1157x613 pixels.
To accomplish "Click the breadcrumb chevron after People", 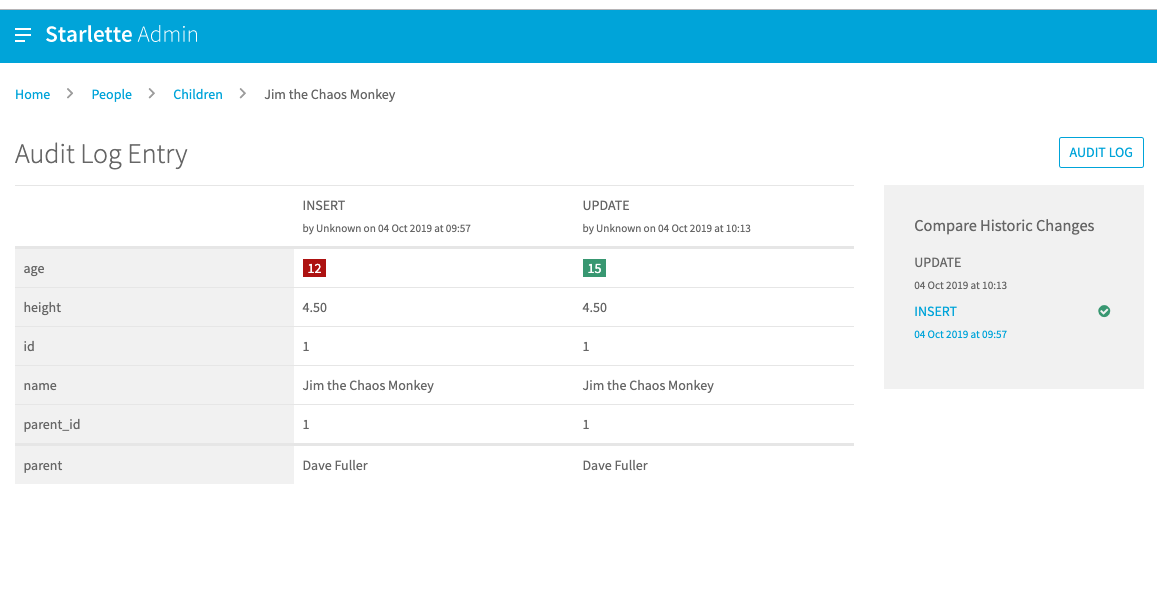I will coord(149,93).
